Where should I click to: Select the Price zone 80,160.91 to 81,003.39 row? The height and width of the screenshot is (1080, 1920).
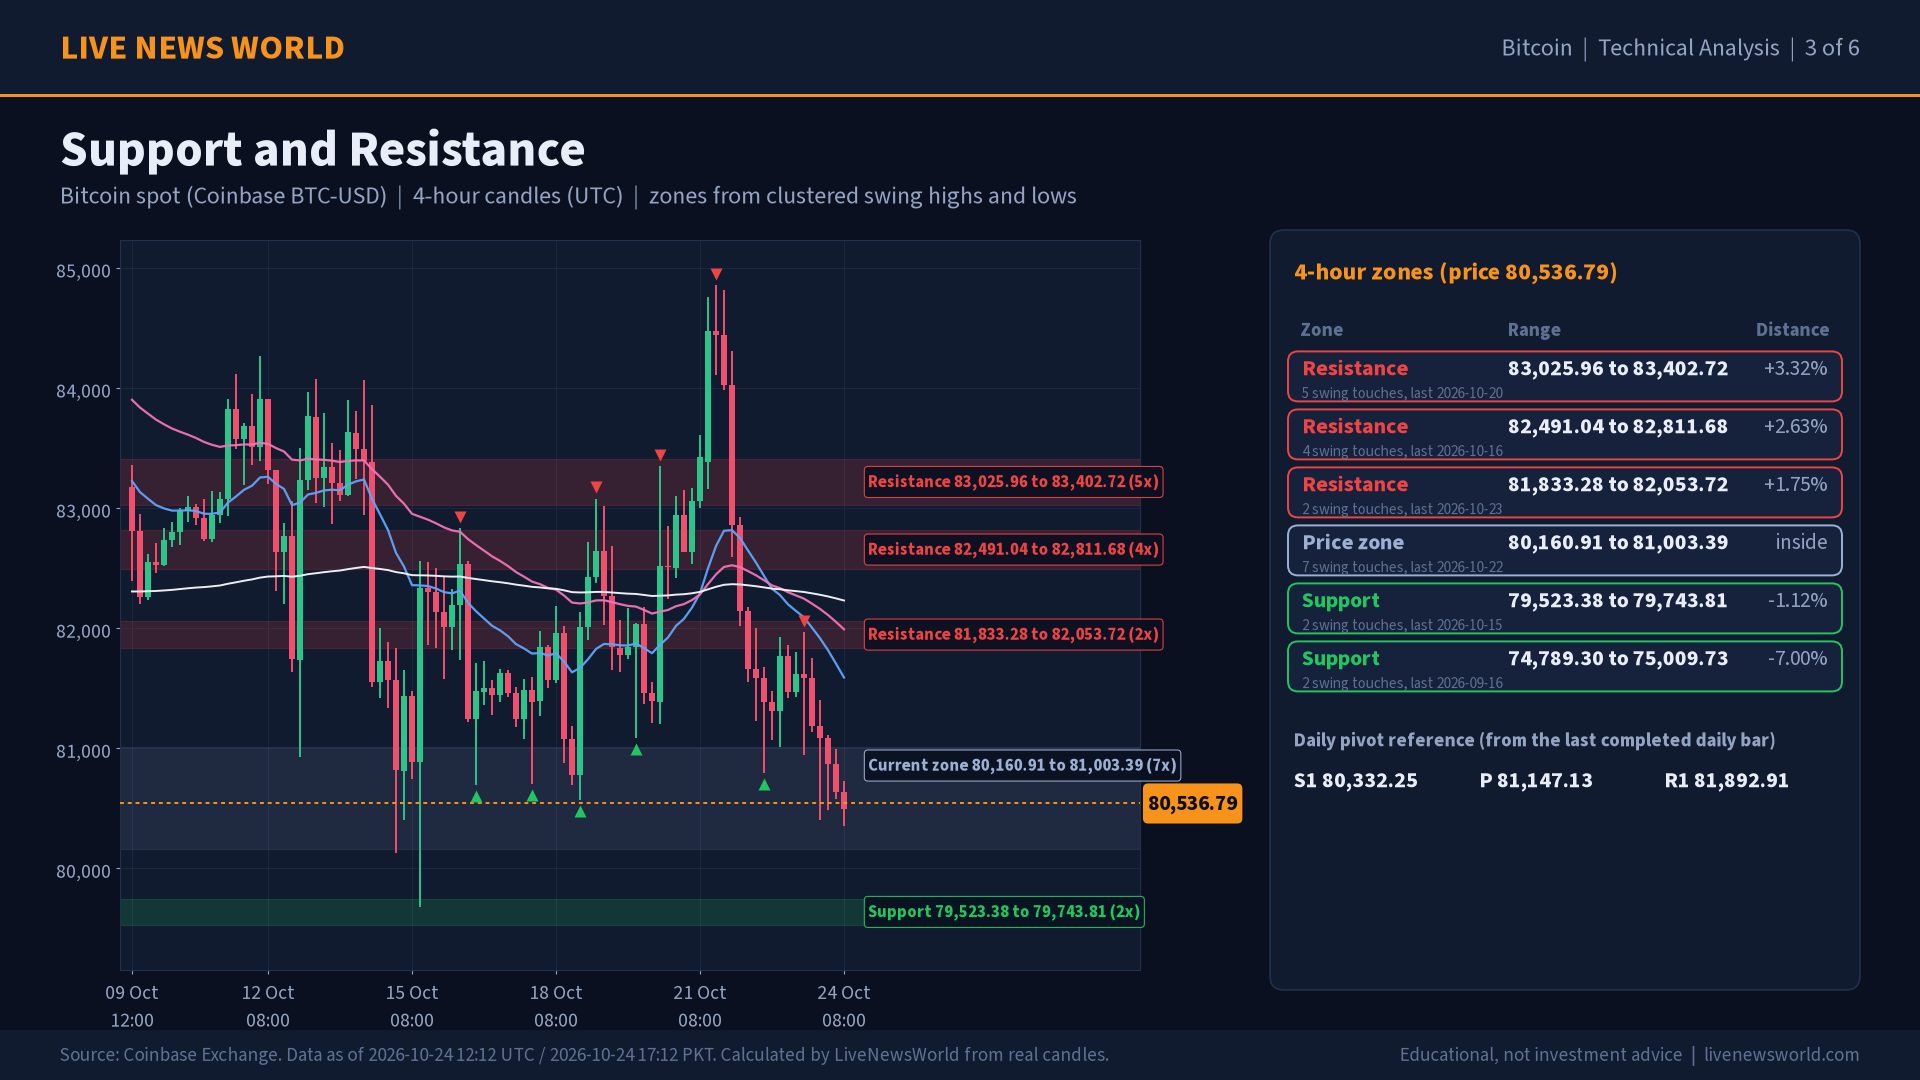click(1565, 551)
